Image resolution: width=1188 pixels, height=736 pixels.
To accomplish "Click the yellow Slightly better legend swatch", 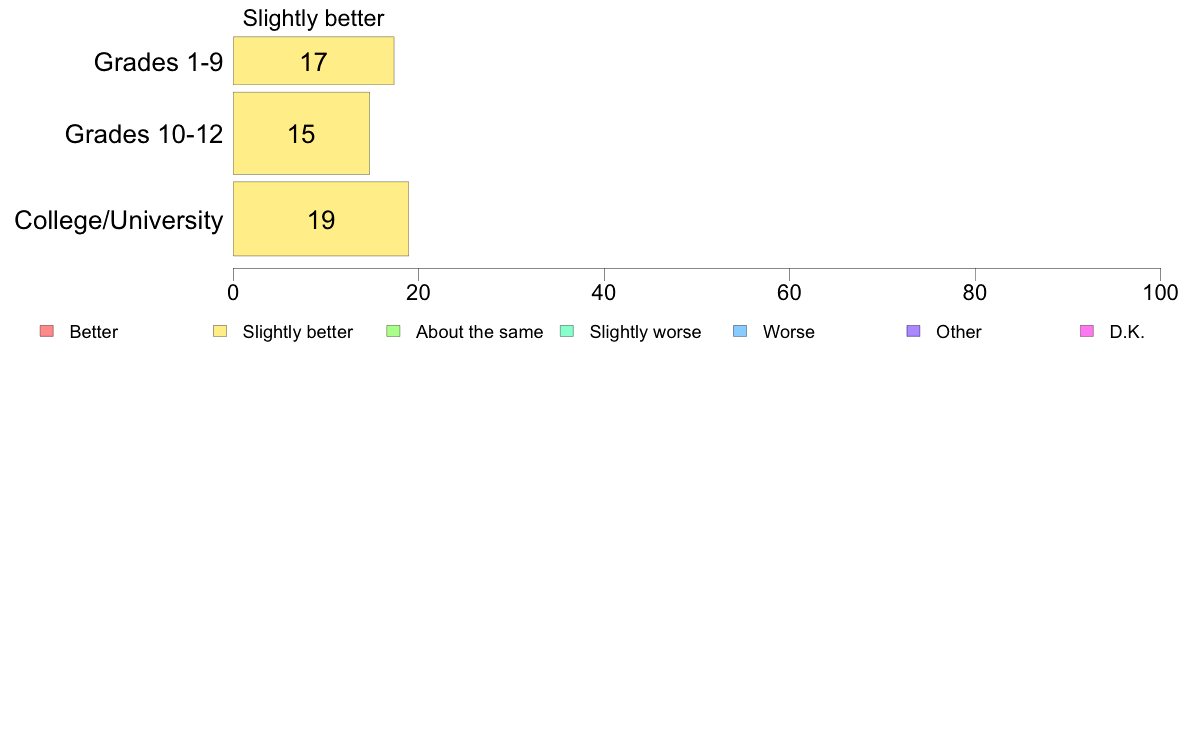I will pyautogui.click(x=220, y=331).
